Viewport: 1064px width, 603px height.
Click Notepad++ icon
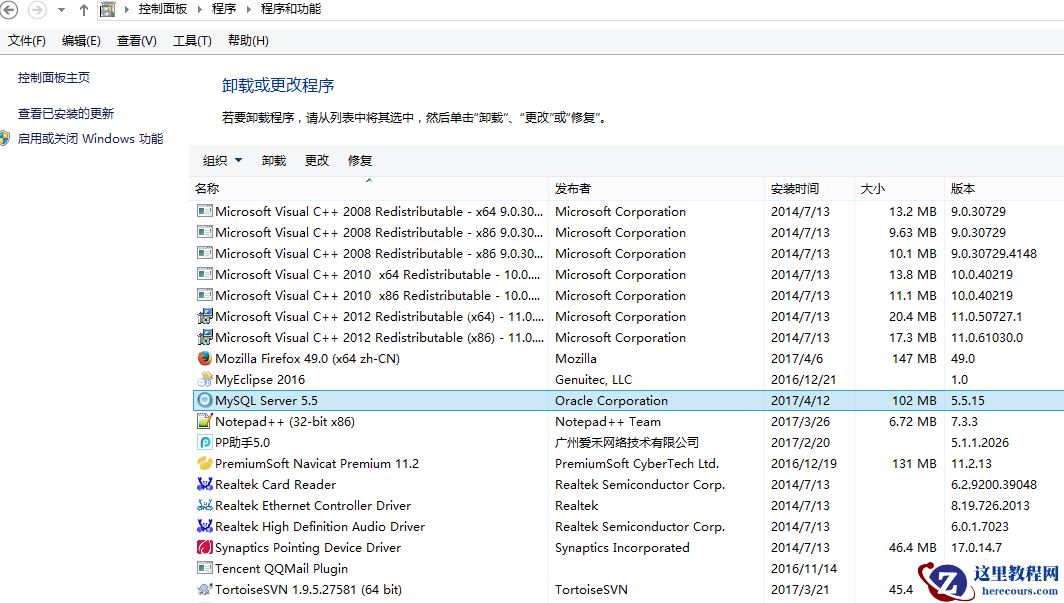click(x=204, y=421)
